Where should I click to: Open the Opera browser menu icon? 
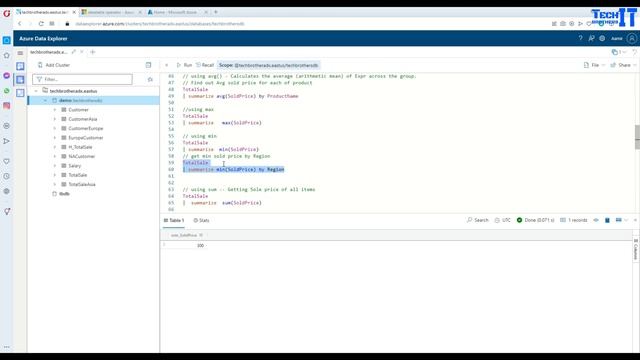point(7,13)
